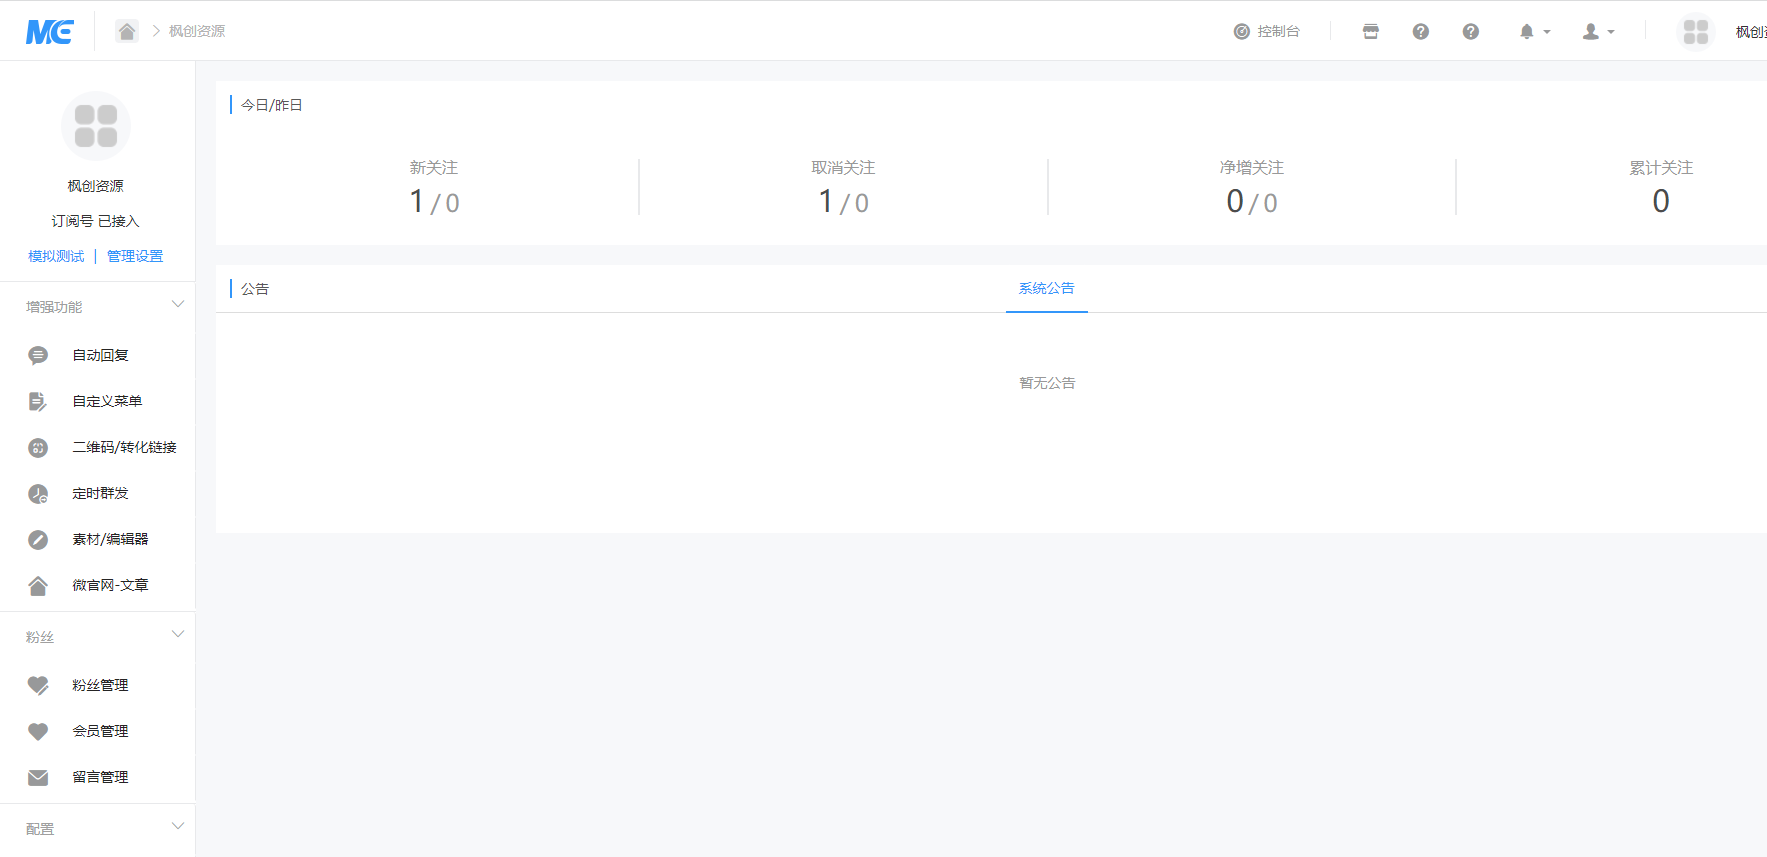Click the notification bell icon
1767x857 pixels.
pyautogui.click(x=1527, y=32)
